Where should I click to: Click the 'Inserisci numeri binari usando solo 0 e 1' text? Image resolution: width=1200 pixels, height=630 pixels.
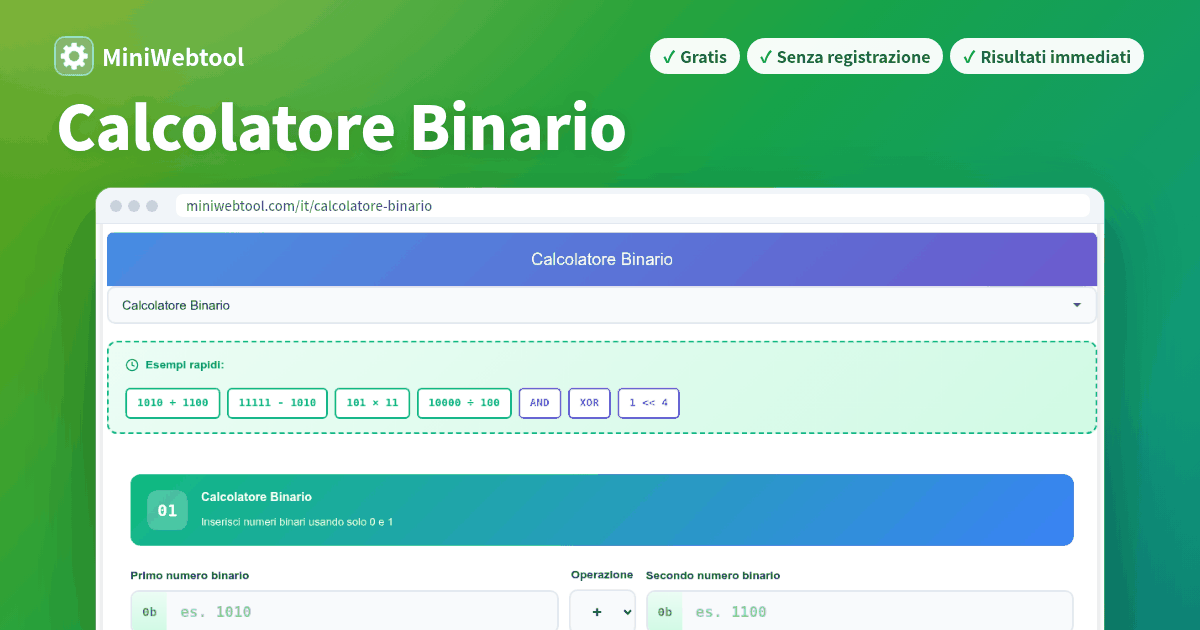coord(297,522)
